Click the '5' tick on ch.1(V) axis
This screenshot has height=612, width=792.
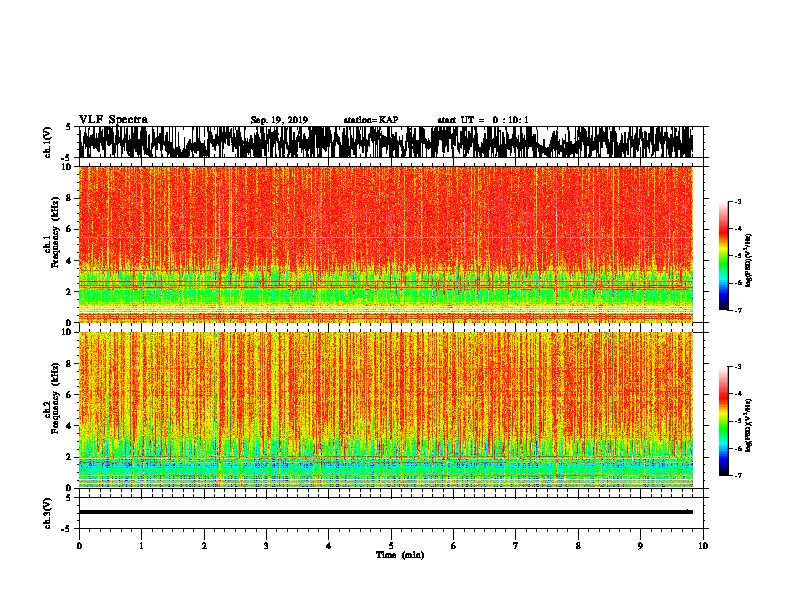[69, 127]
